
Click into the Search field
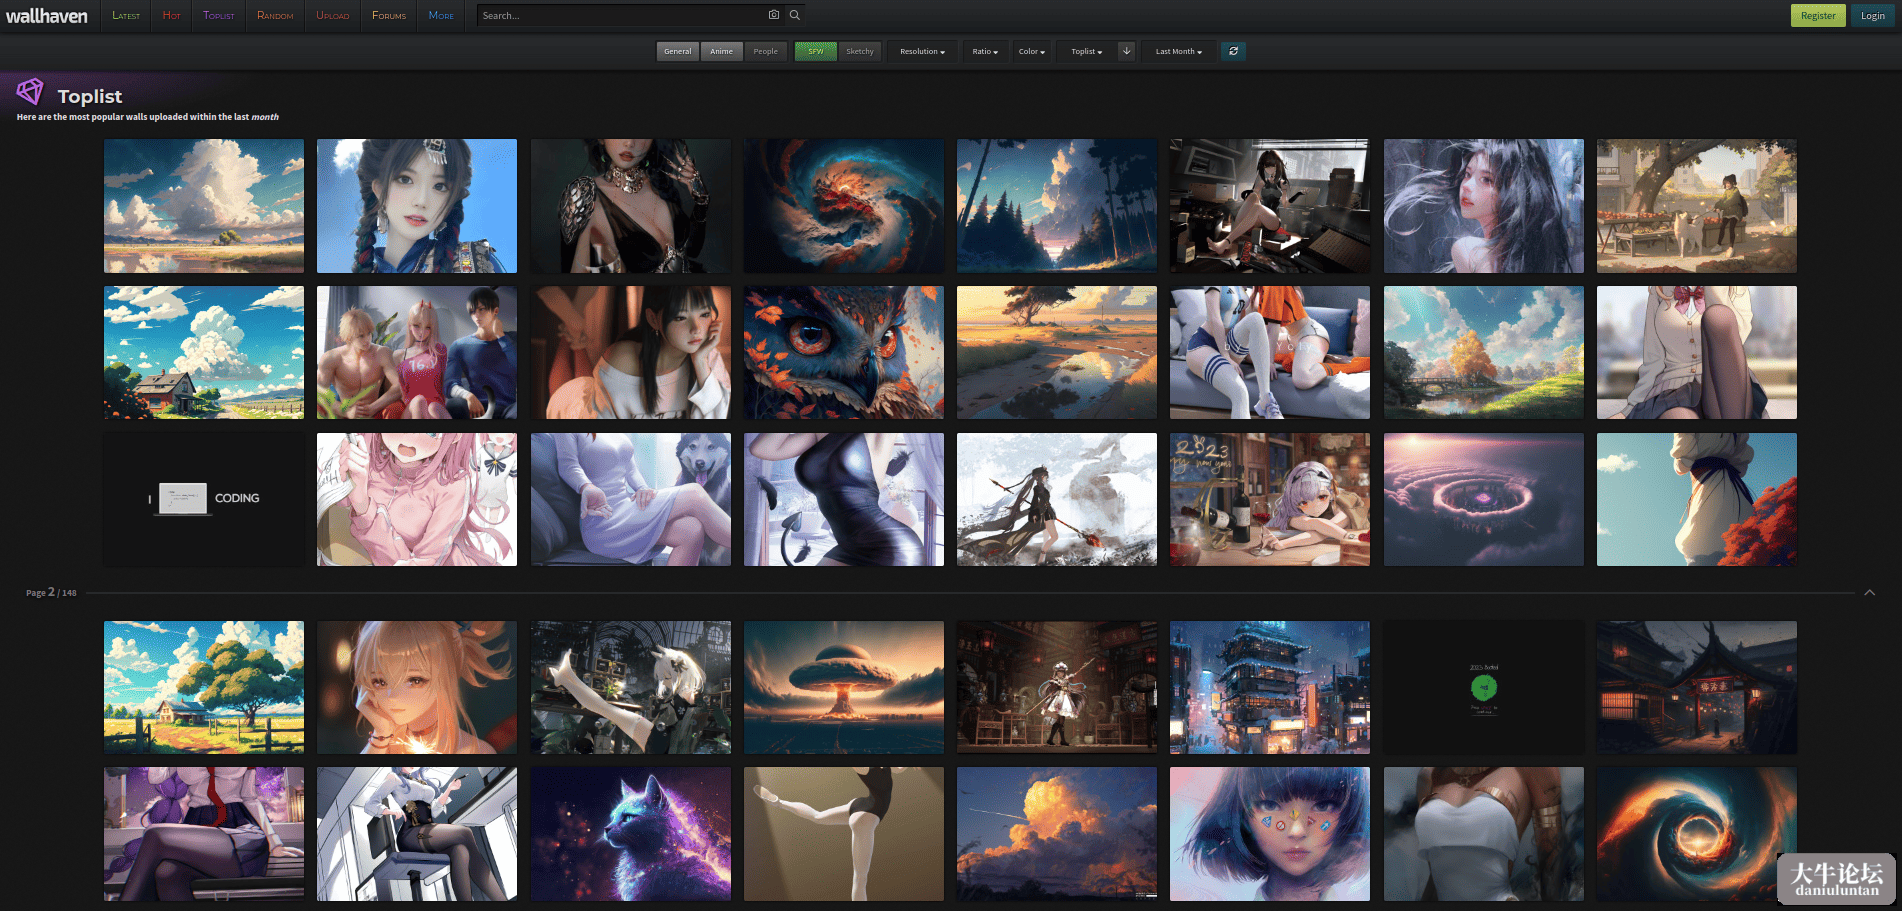[620, 15]
